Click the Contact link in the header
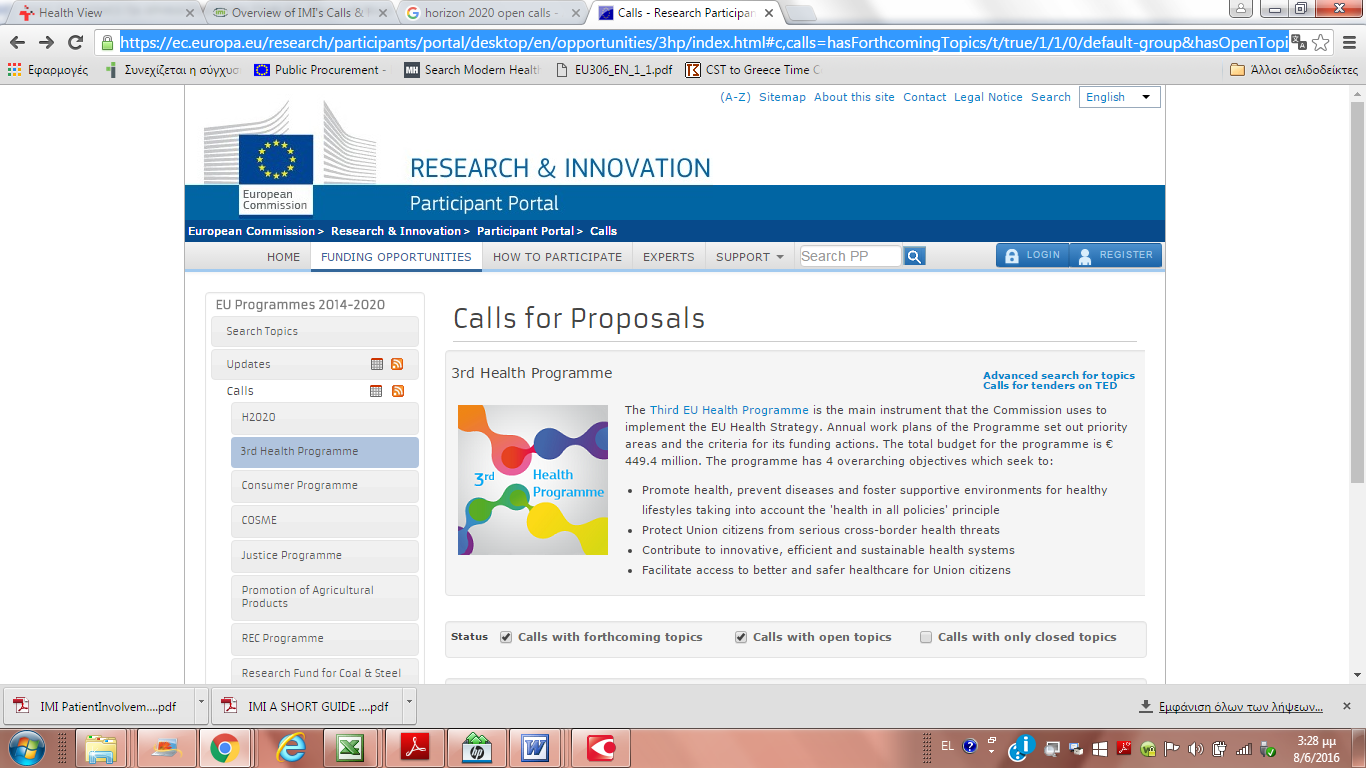The image size is (1366, 768). click(x=924, y=97)
